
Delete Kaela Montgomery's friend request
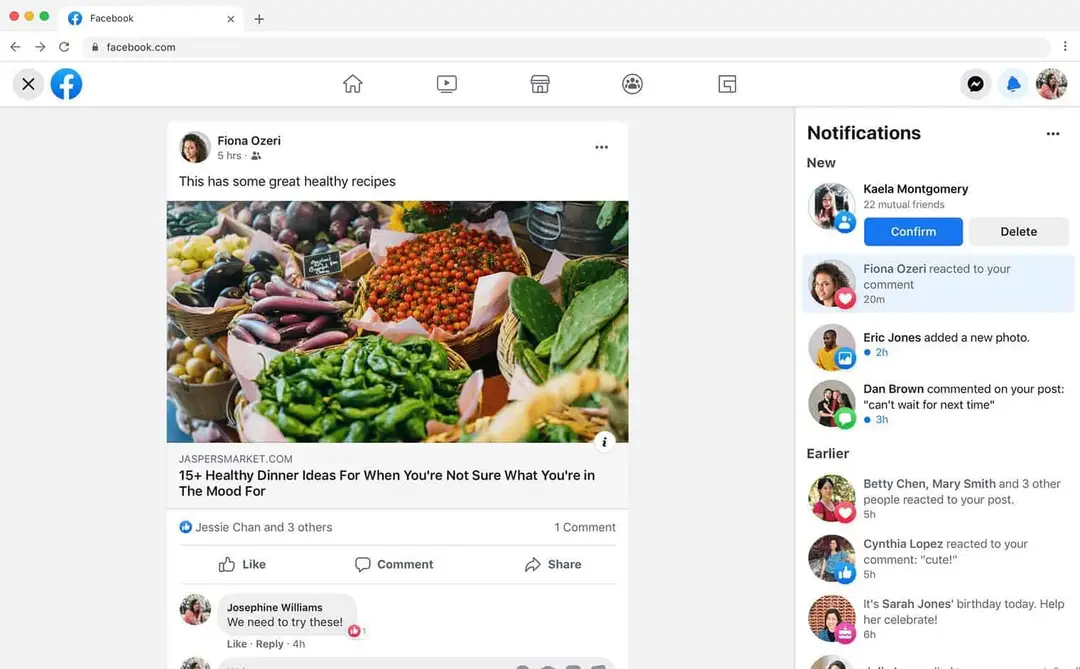1019,231
